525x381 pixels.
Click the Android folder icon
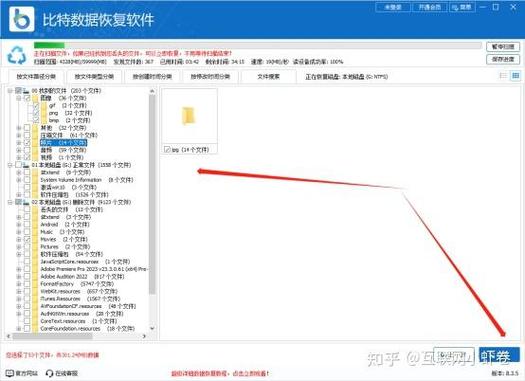(35, 224)
